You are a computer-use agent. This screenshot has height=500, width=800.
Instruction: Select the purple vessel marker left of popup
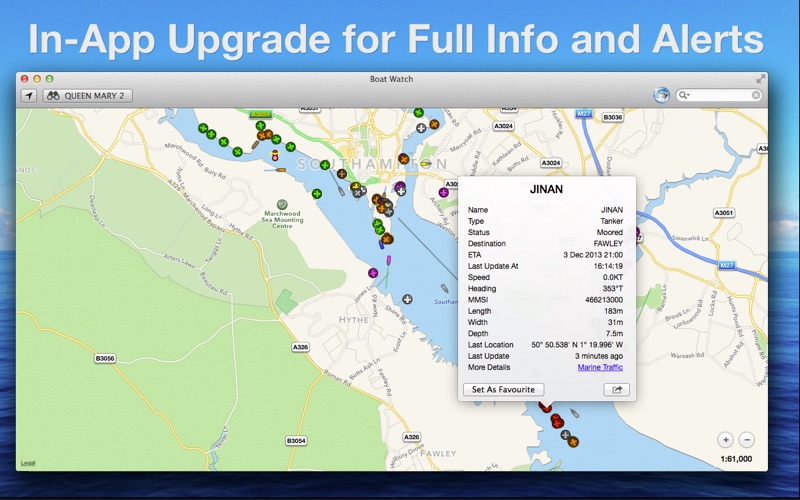click(443, 192)
